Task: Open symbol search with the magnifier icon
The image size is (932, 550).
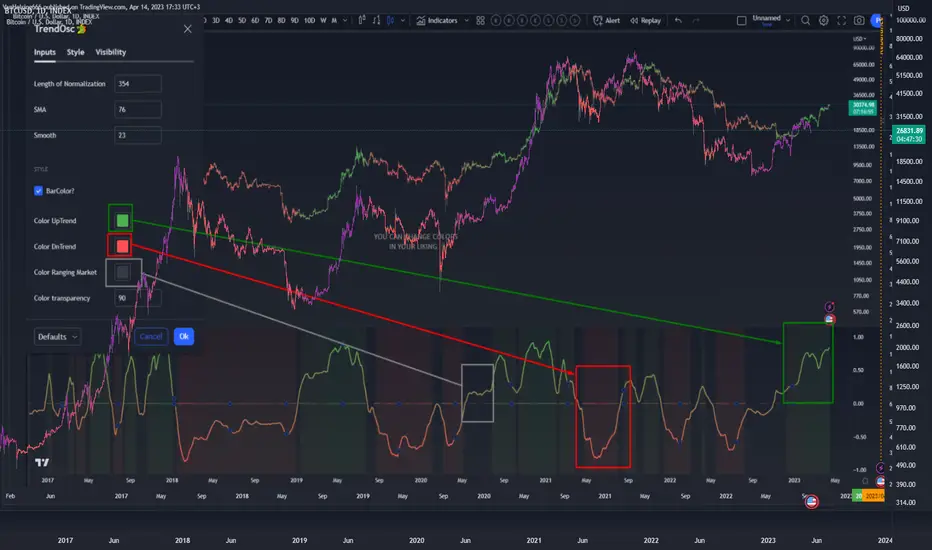Action: (805, 21)
